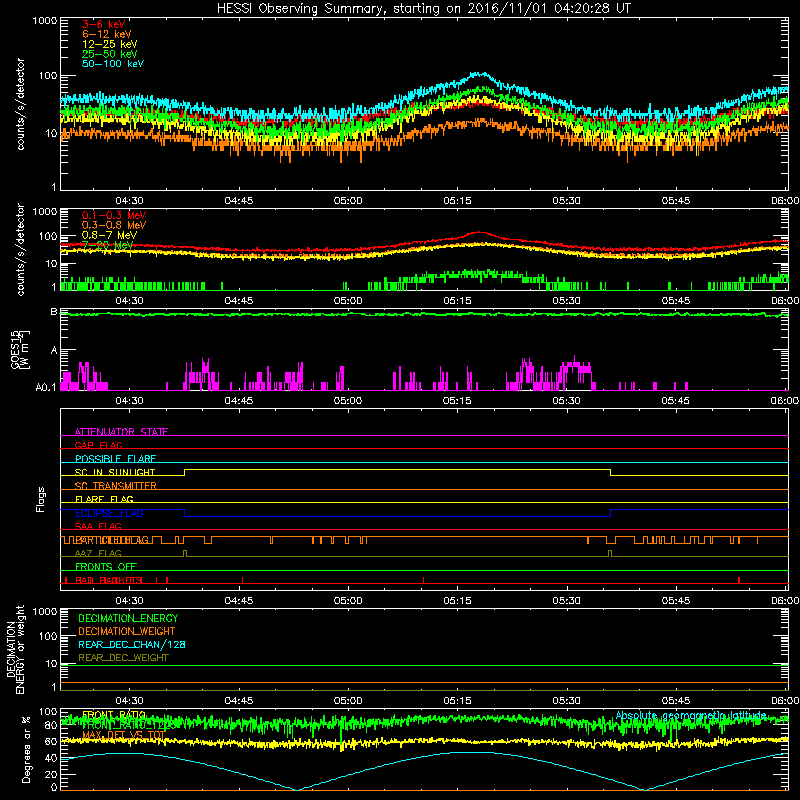This screenshot has height=800, width=800.
Task: Click the GAP_FLAG label
Action: click(98, 445)
